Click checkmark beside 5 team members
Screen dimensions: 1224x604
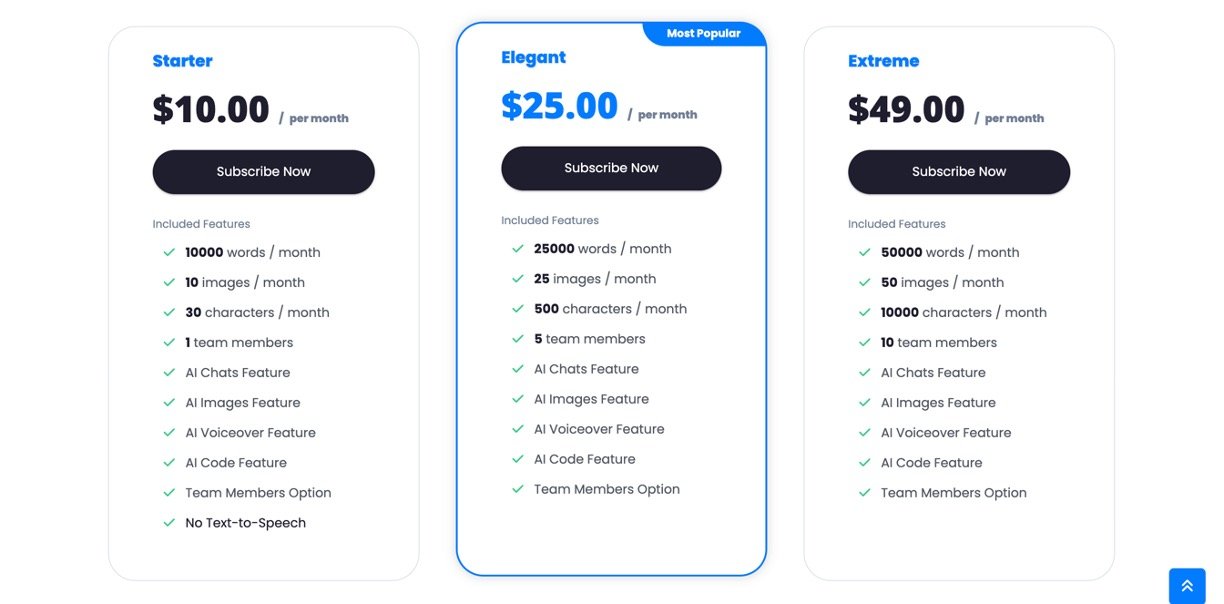(518, 339)
